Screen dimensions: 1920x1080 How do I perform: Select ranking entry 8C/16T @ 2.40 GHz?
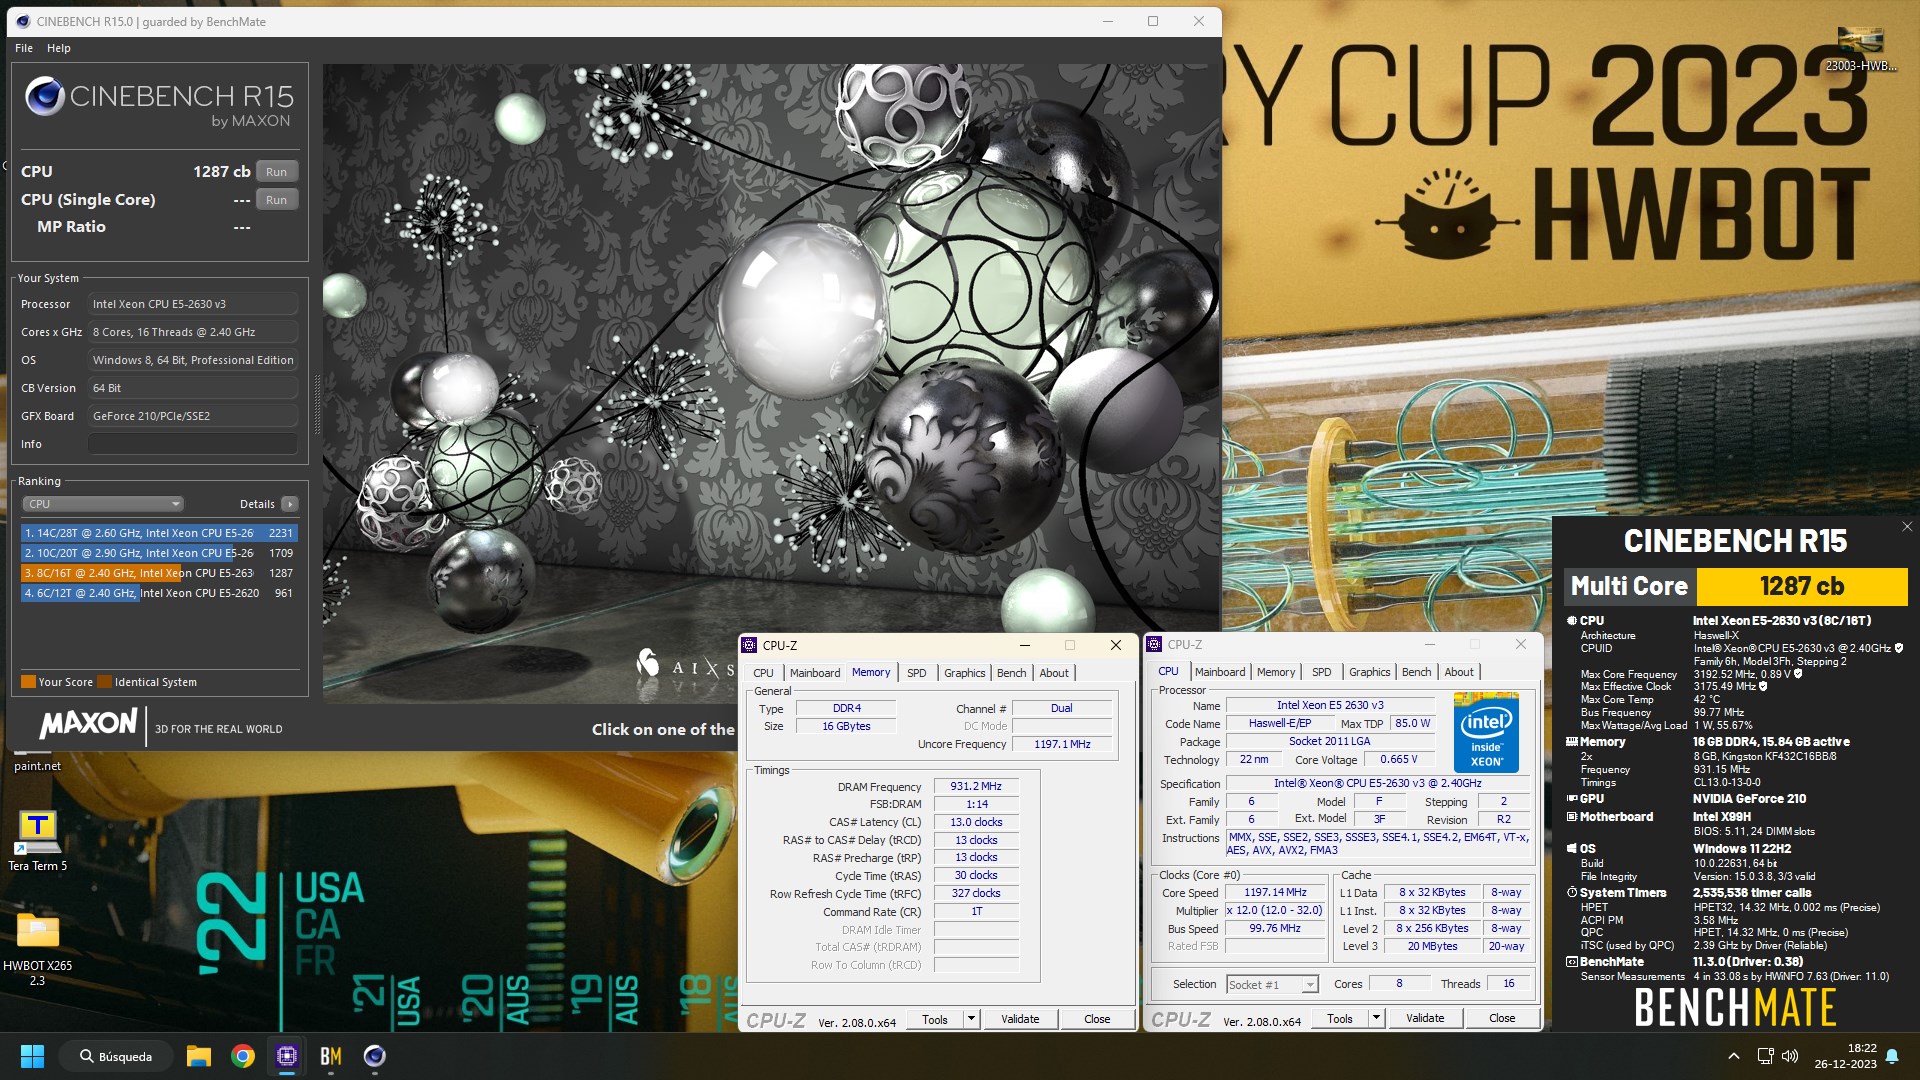159,573
